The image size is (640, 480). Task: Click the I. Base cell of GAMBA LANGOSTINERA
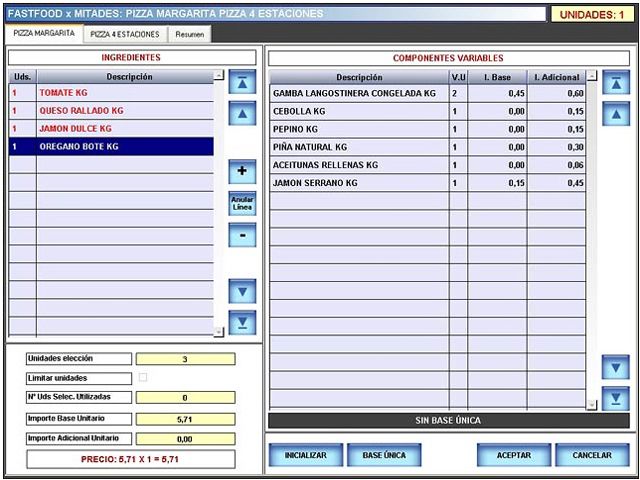[x=497, y=93]
